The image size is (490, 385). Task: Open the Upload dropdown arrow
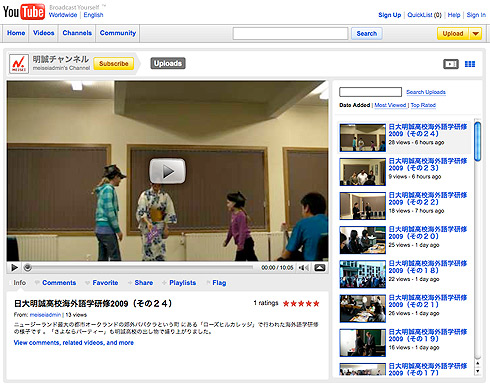[475, 33]
